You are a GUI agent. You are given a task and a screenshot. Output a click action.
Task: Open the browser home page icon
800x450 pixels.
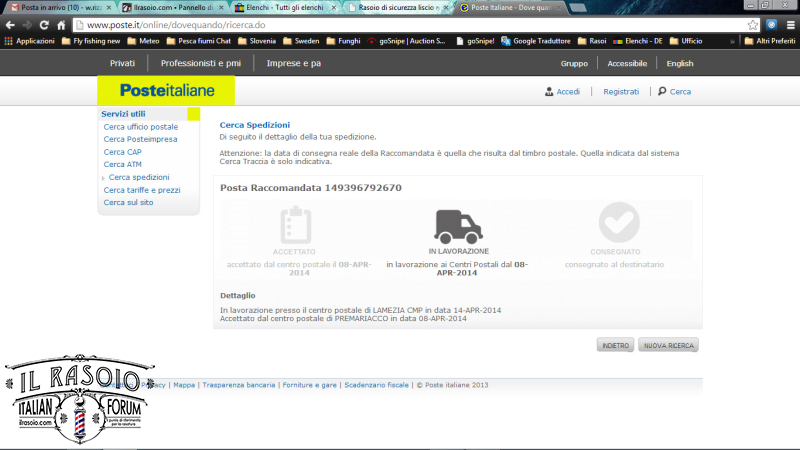click(61, 25)
